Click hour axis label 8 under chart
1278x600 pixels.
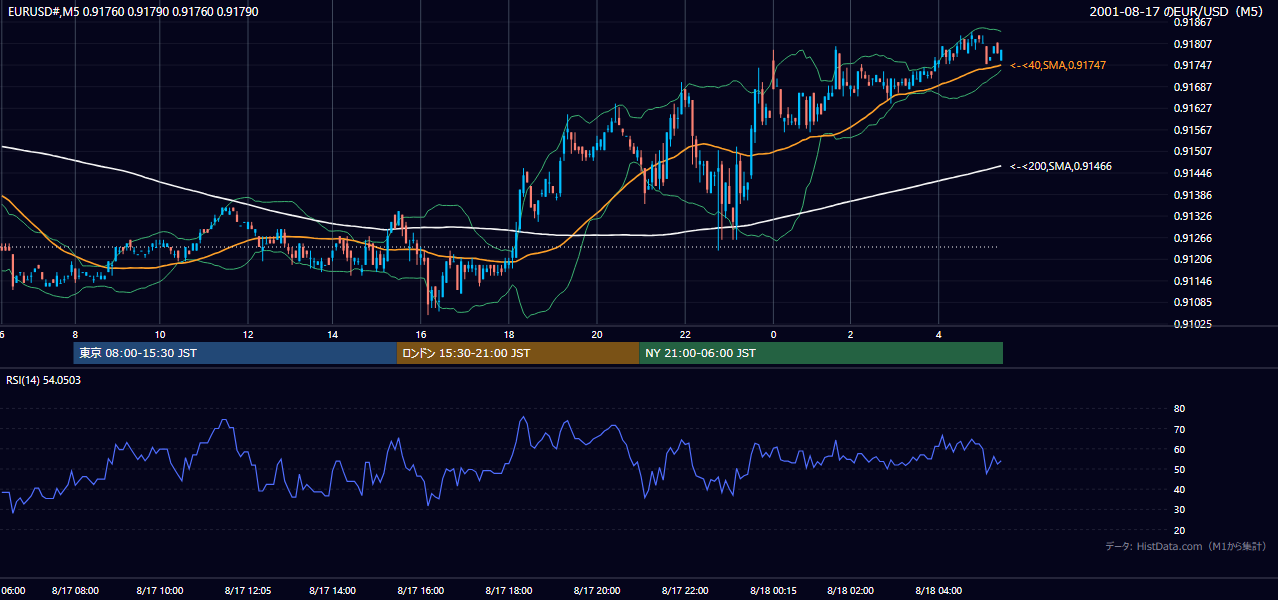pos(75,334)
